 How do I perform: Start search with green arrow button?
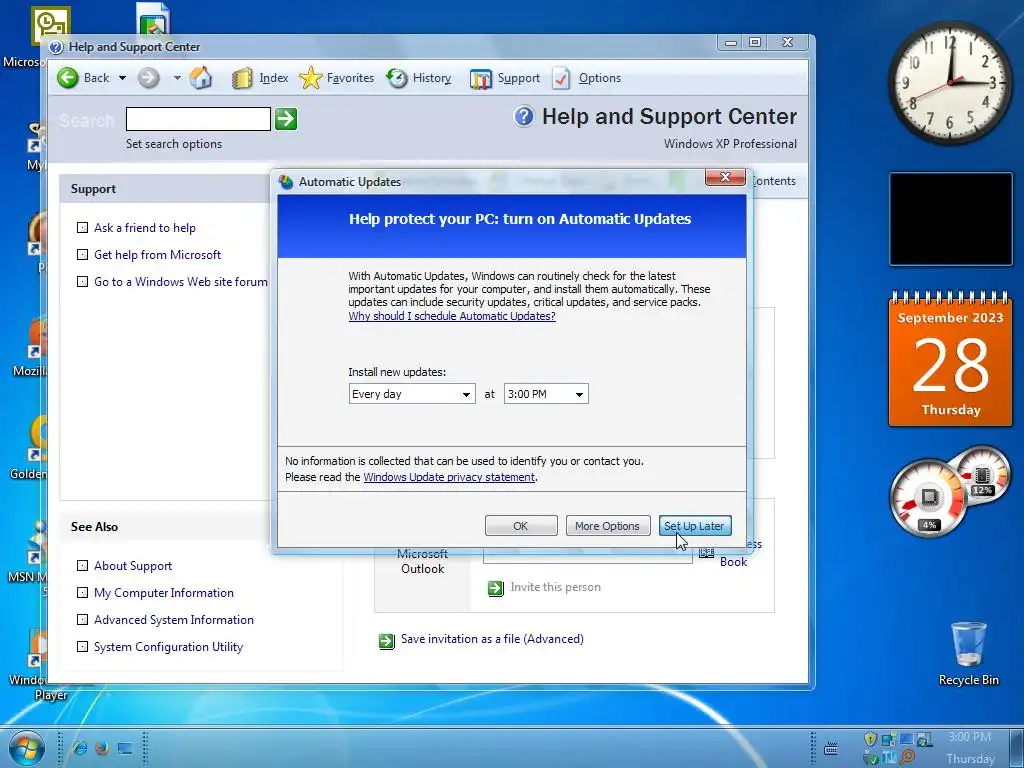tap(286, 119)
